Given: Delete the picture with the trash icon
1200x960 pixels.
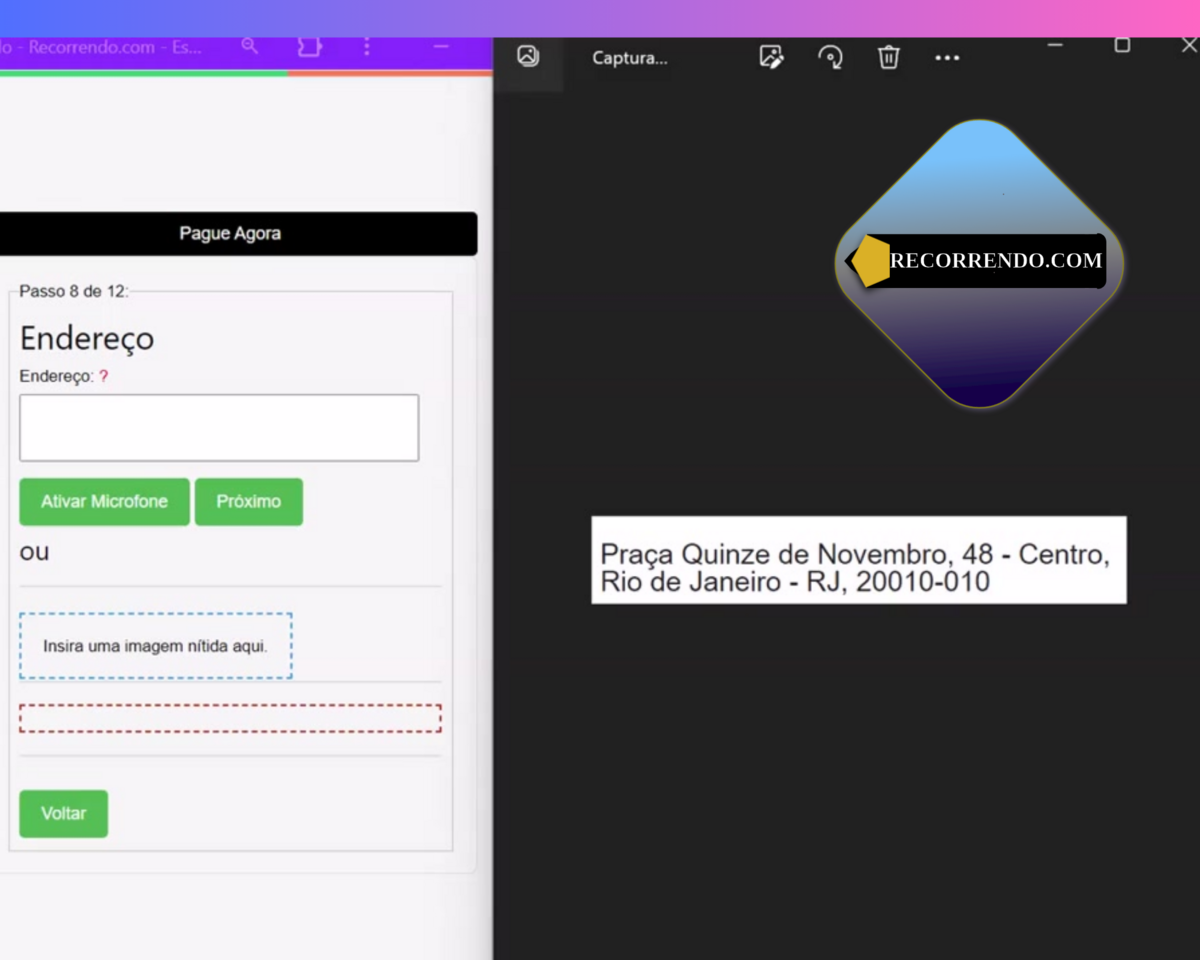Looking at the screenshot, I should (888, 57).
